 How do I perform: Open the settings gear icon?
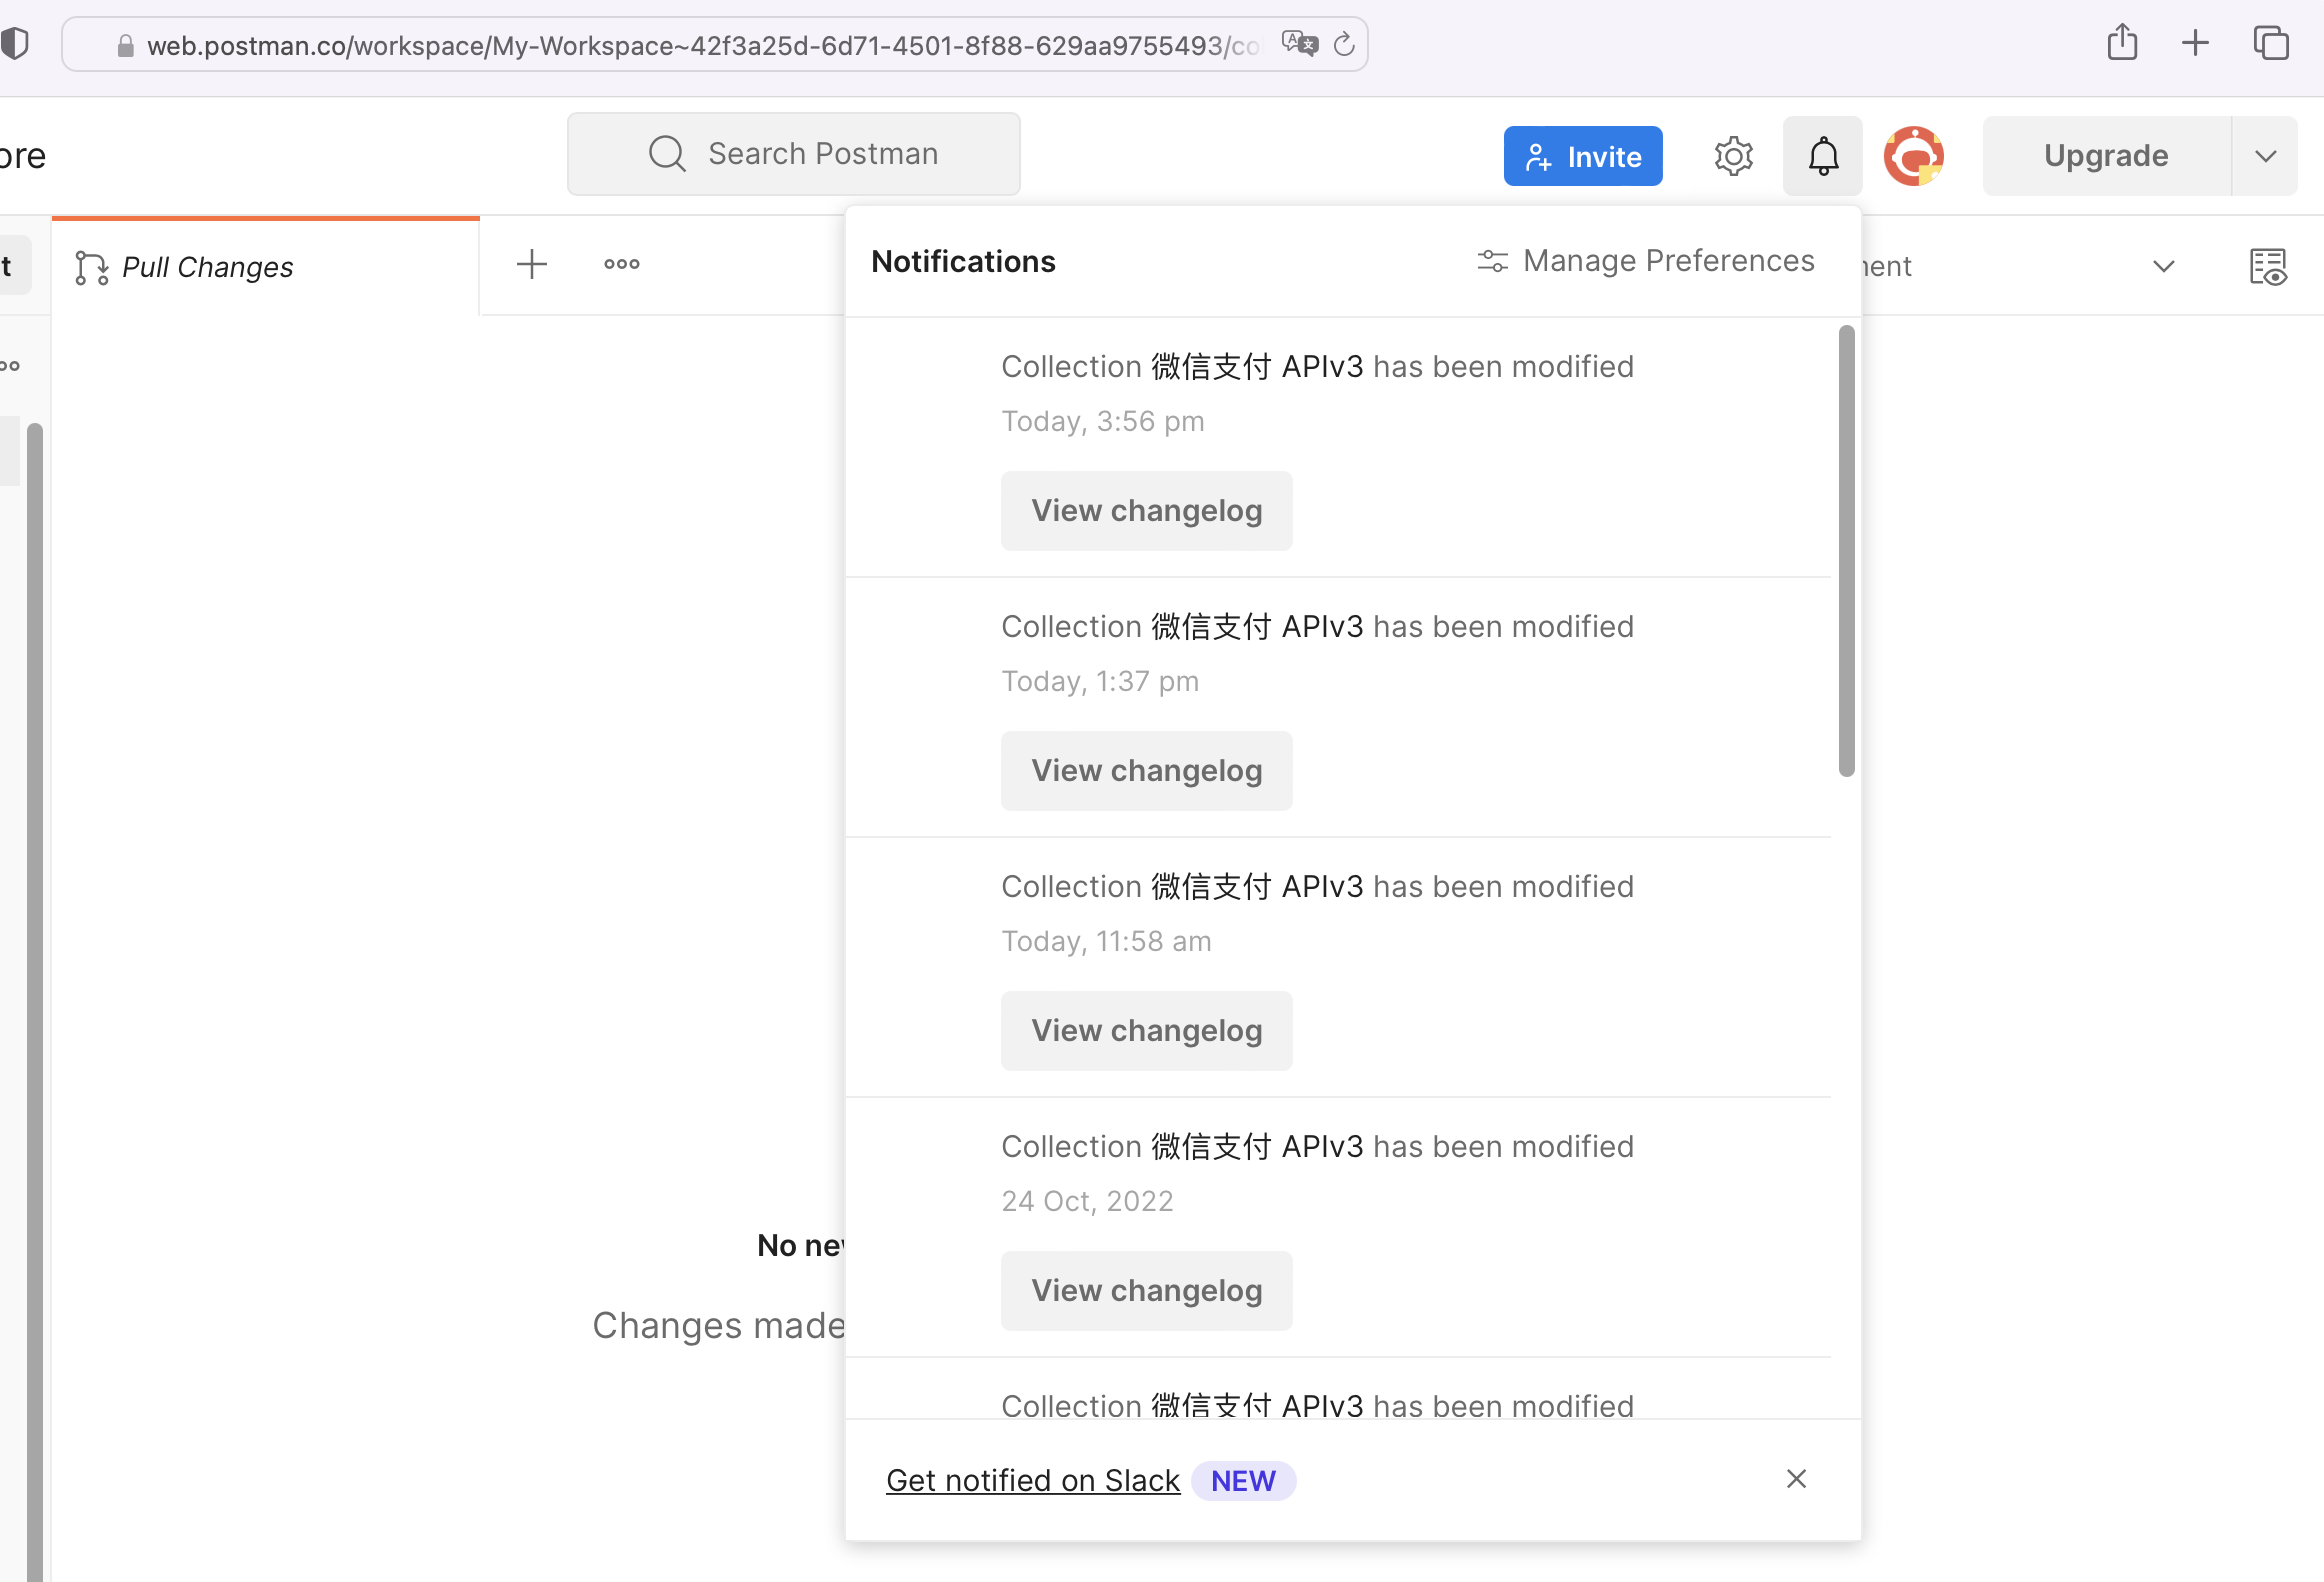(x=1733, y=156)
